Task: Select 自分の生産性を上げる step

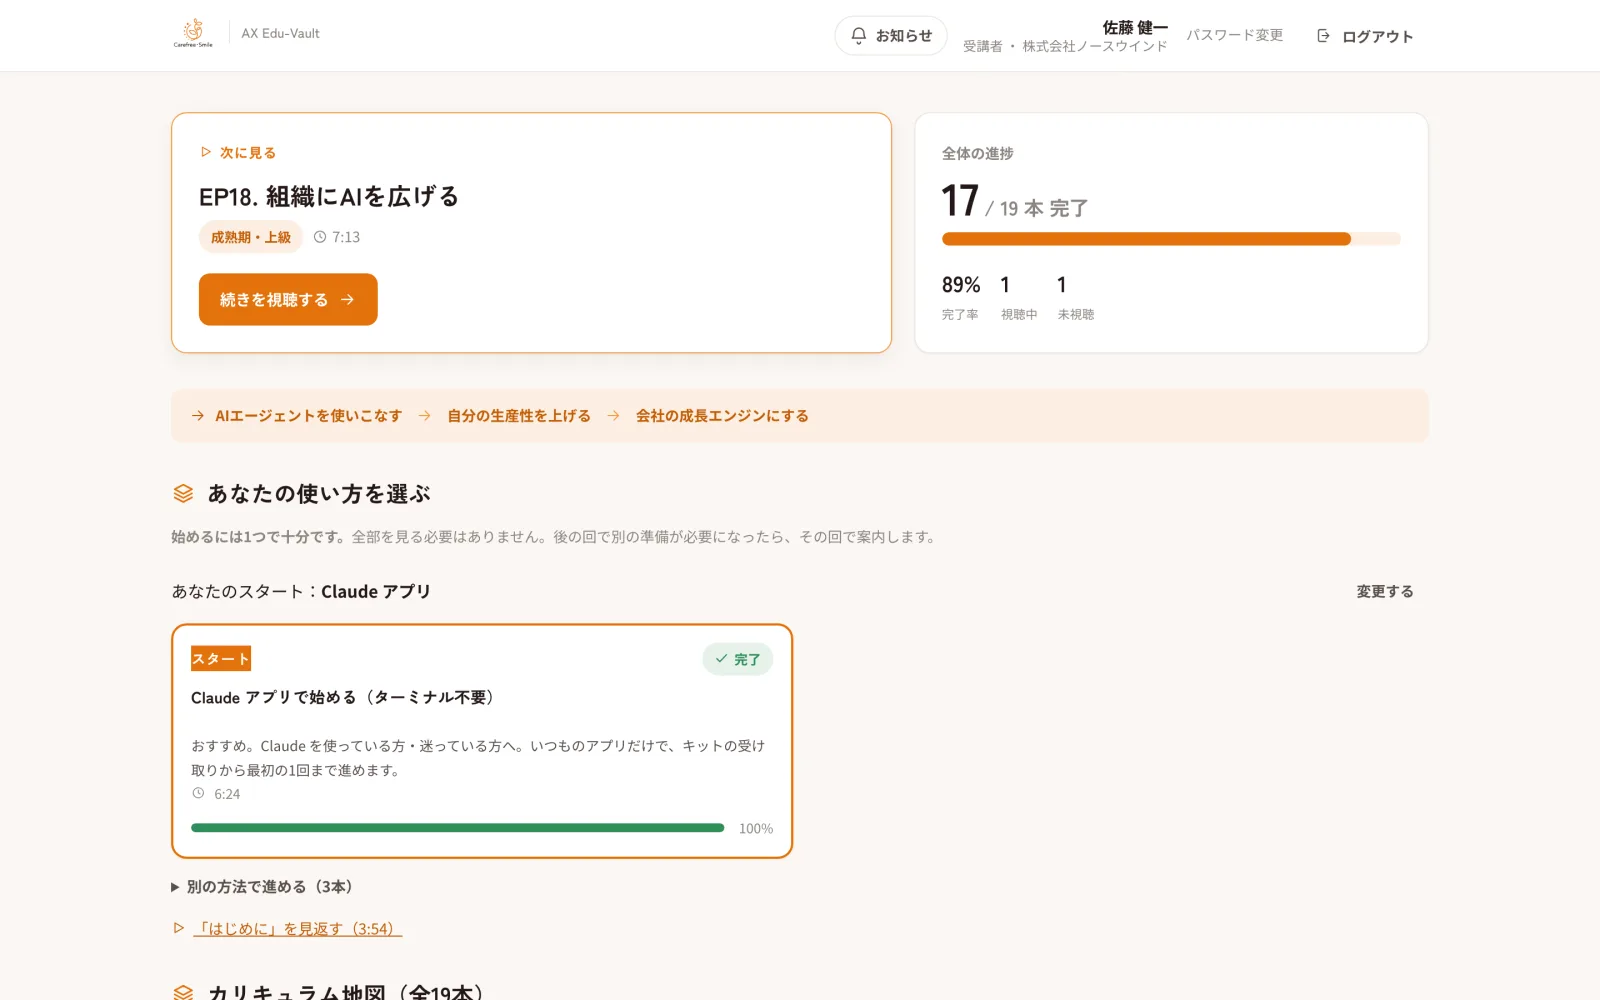Action: tap(519, 415)
